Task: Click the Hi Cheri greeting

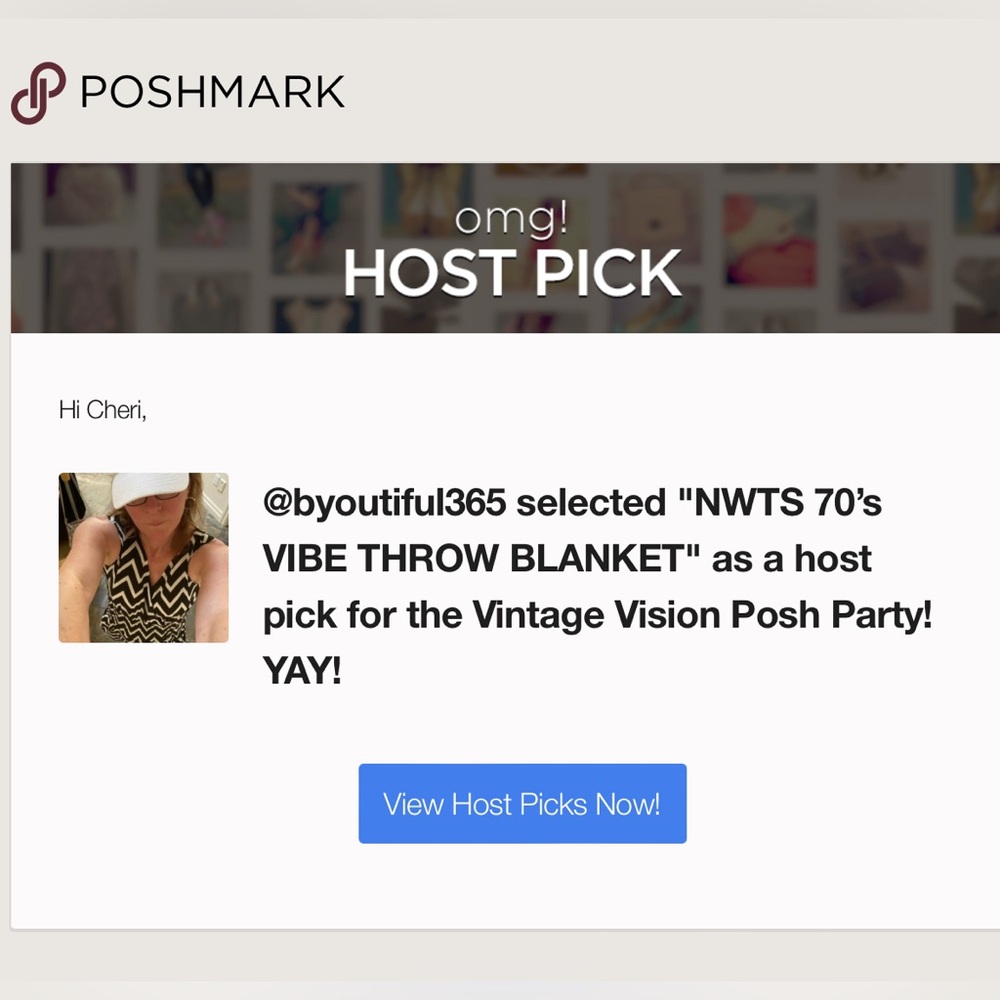Action: 103,410
